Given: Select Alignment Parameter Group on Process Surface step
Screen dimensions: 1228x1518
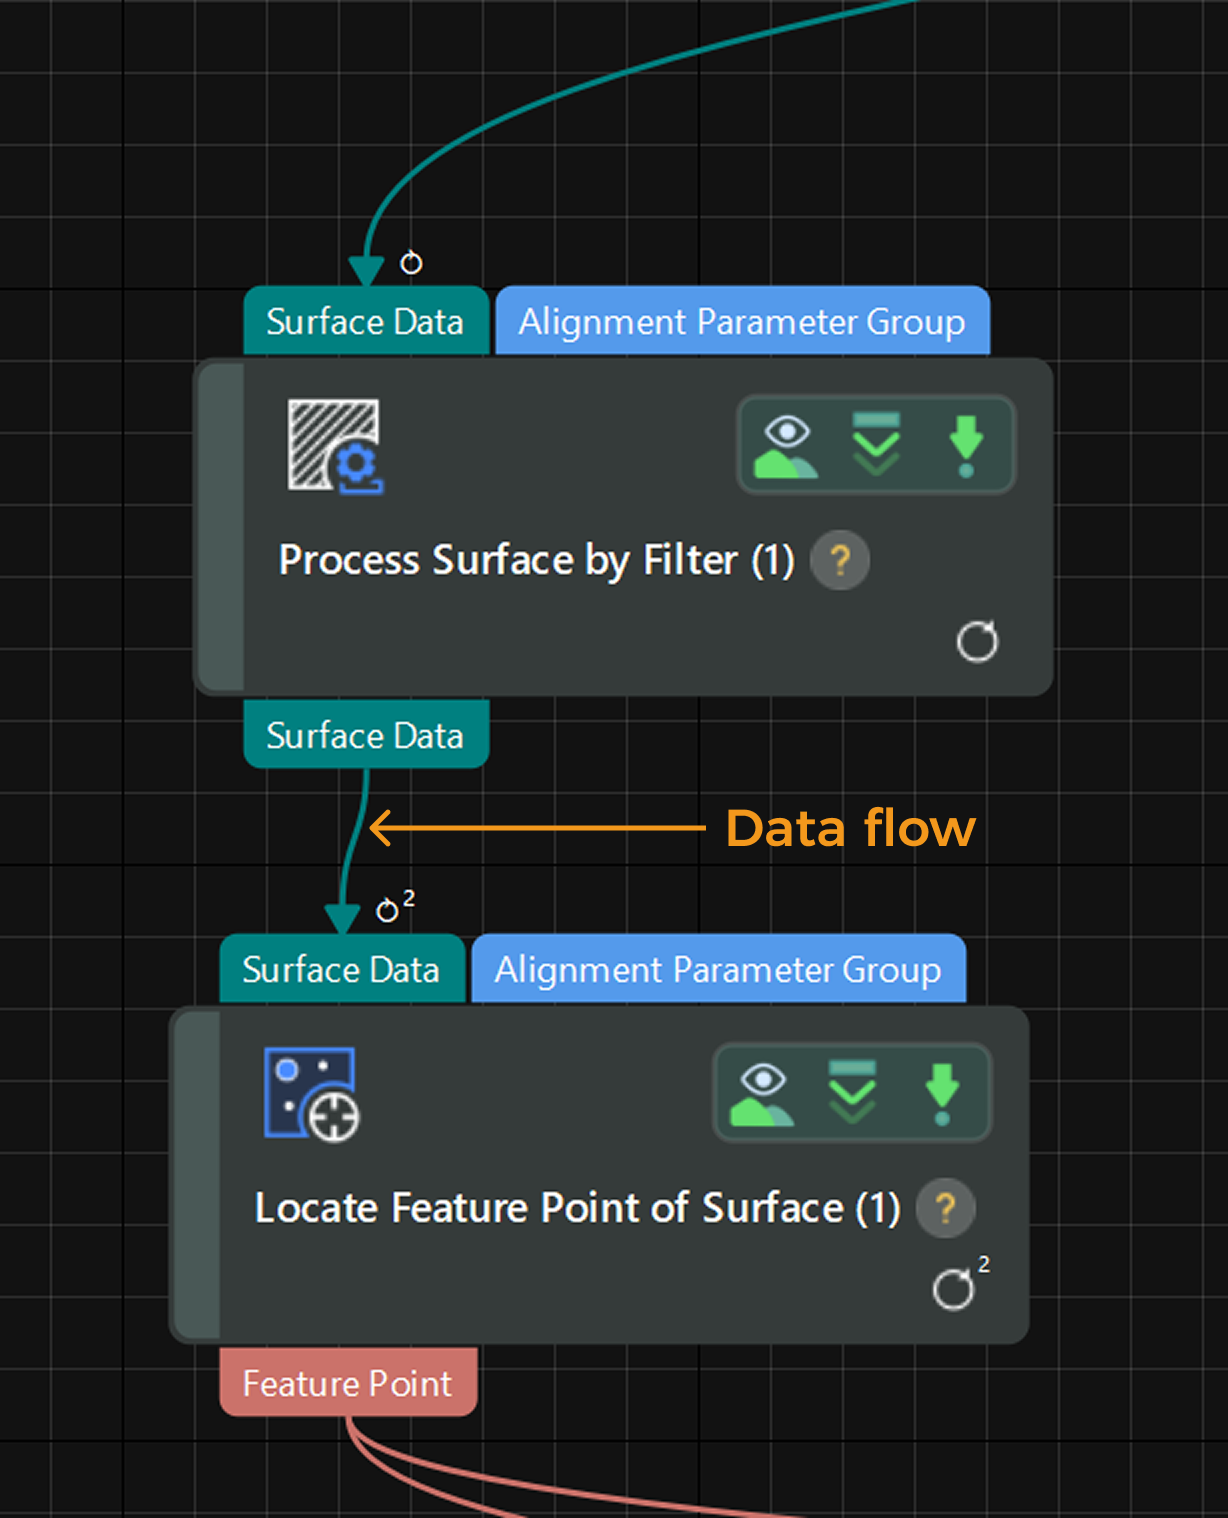Looking at the screenshot, I should coord(742,322).
